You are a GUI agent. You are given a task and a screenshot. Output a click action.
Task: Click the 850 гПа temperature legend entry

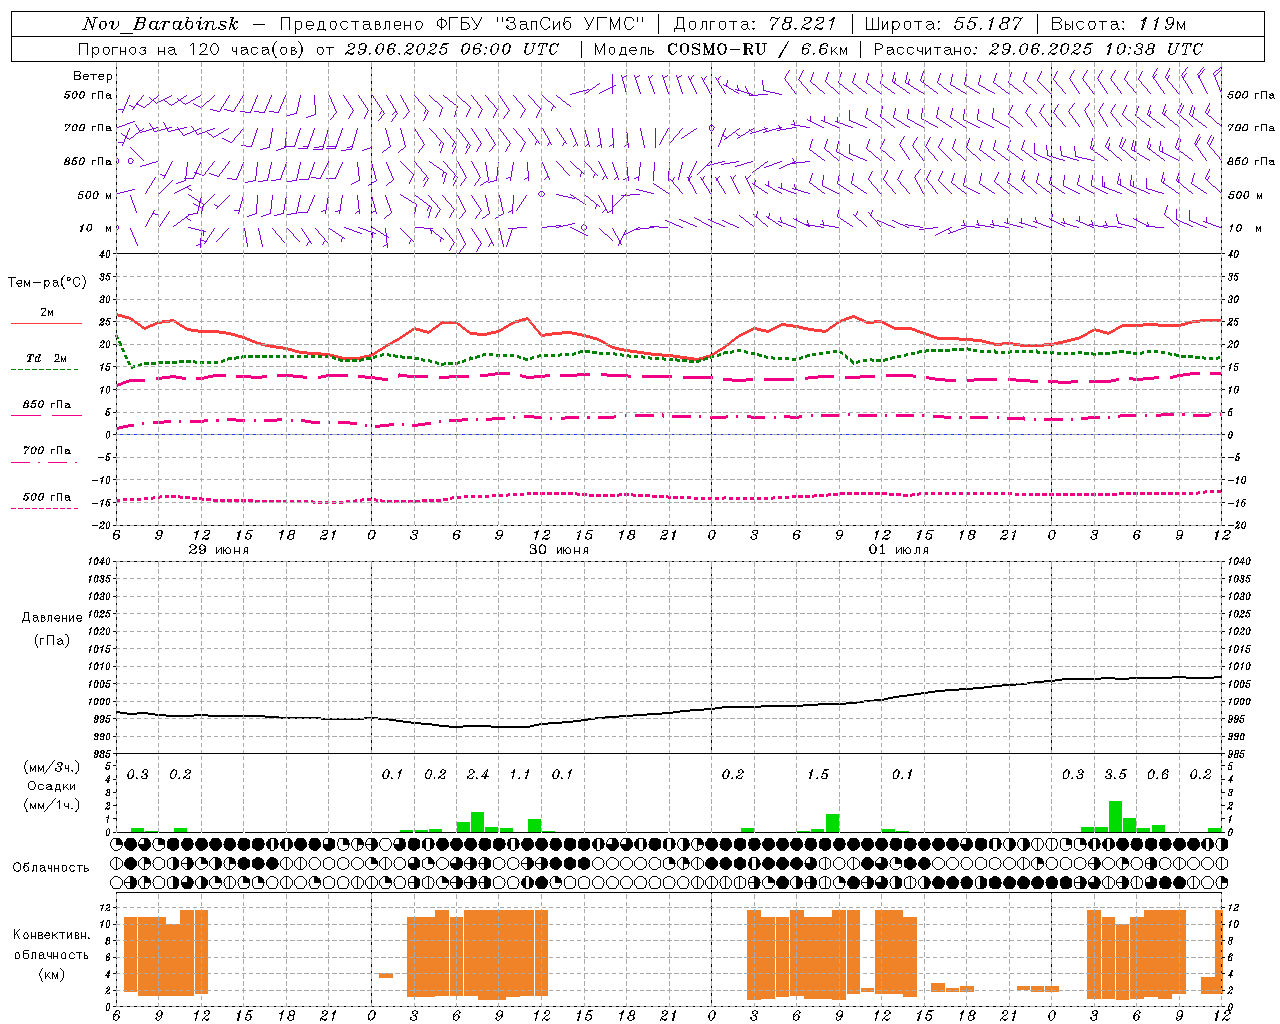click(x=46, y=405)
